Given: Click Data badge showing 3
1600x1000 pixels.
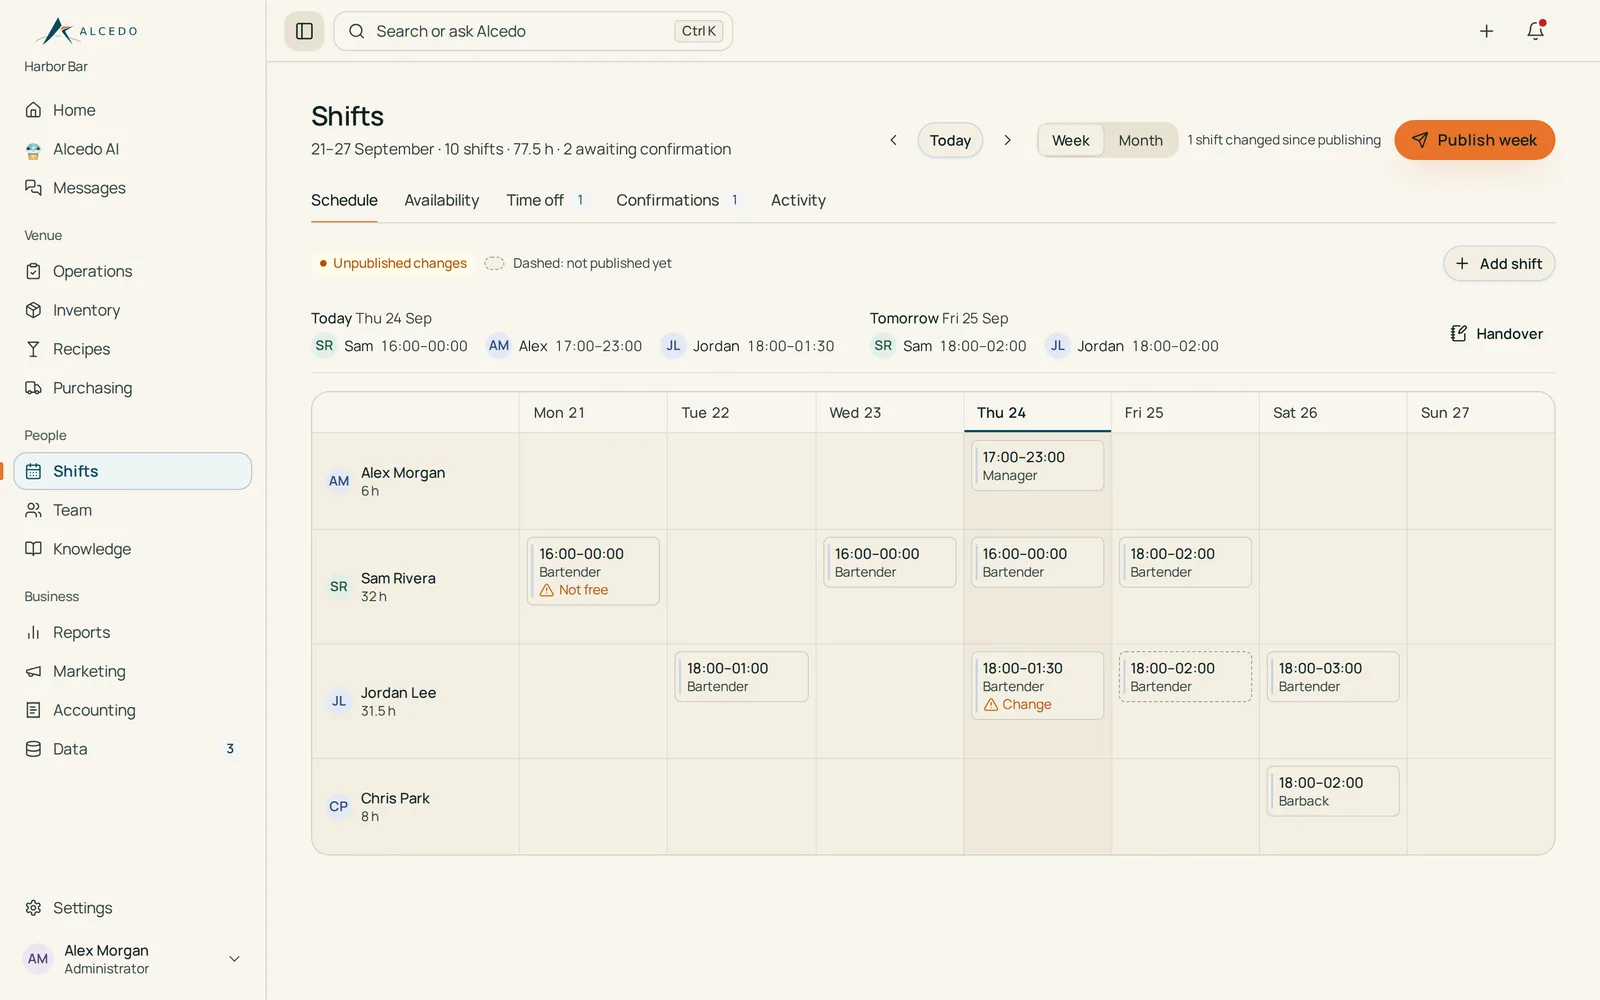Looking at the screenshot, I should [230, 749].
